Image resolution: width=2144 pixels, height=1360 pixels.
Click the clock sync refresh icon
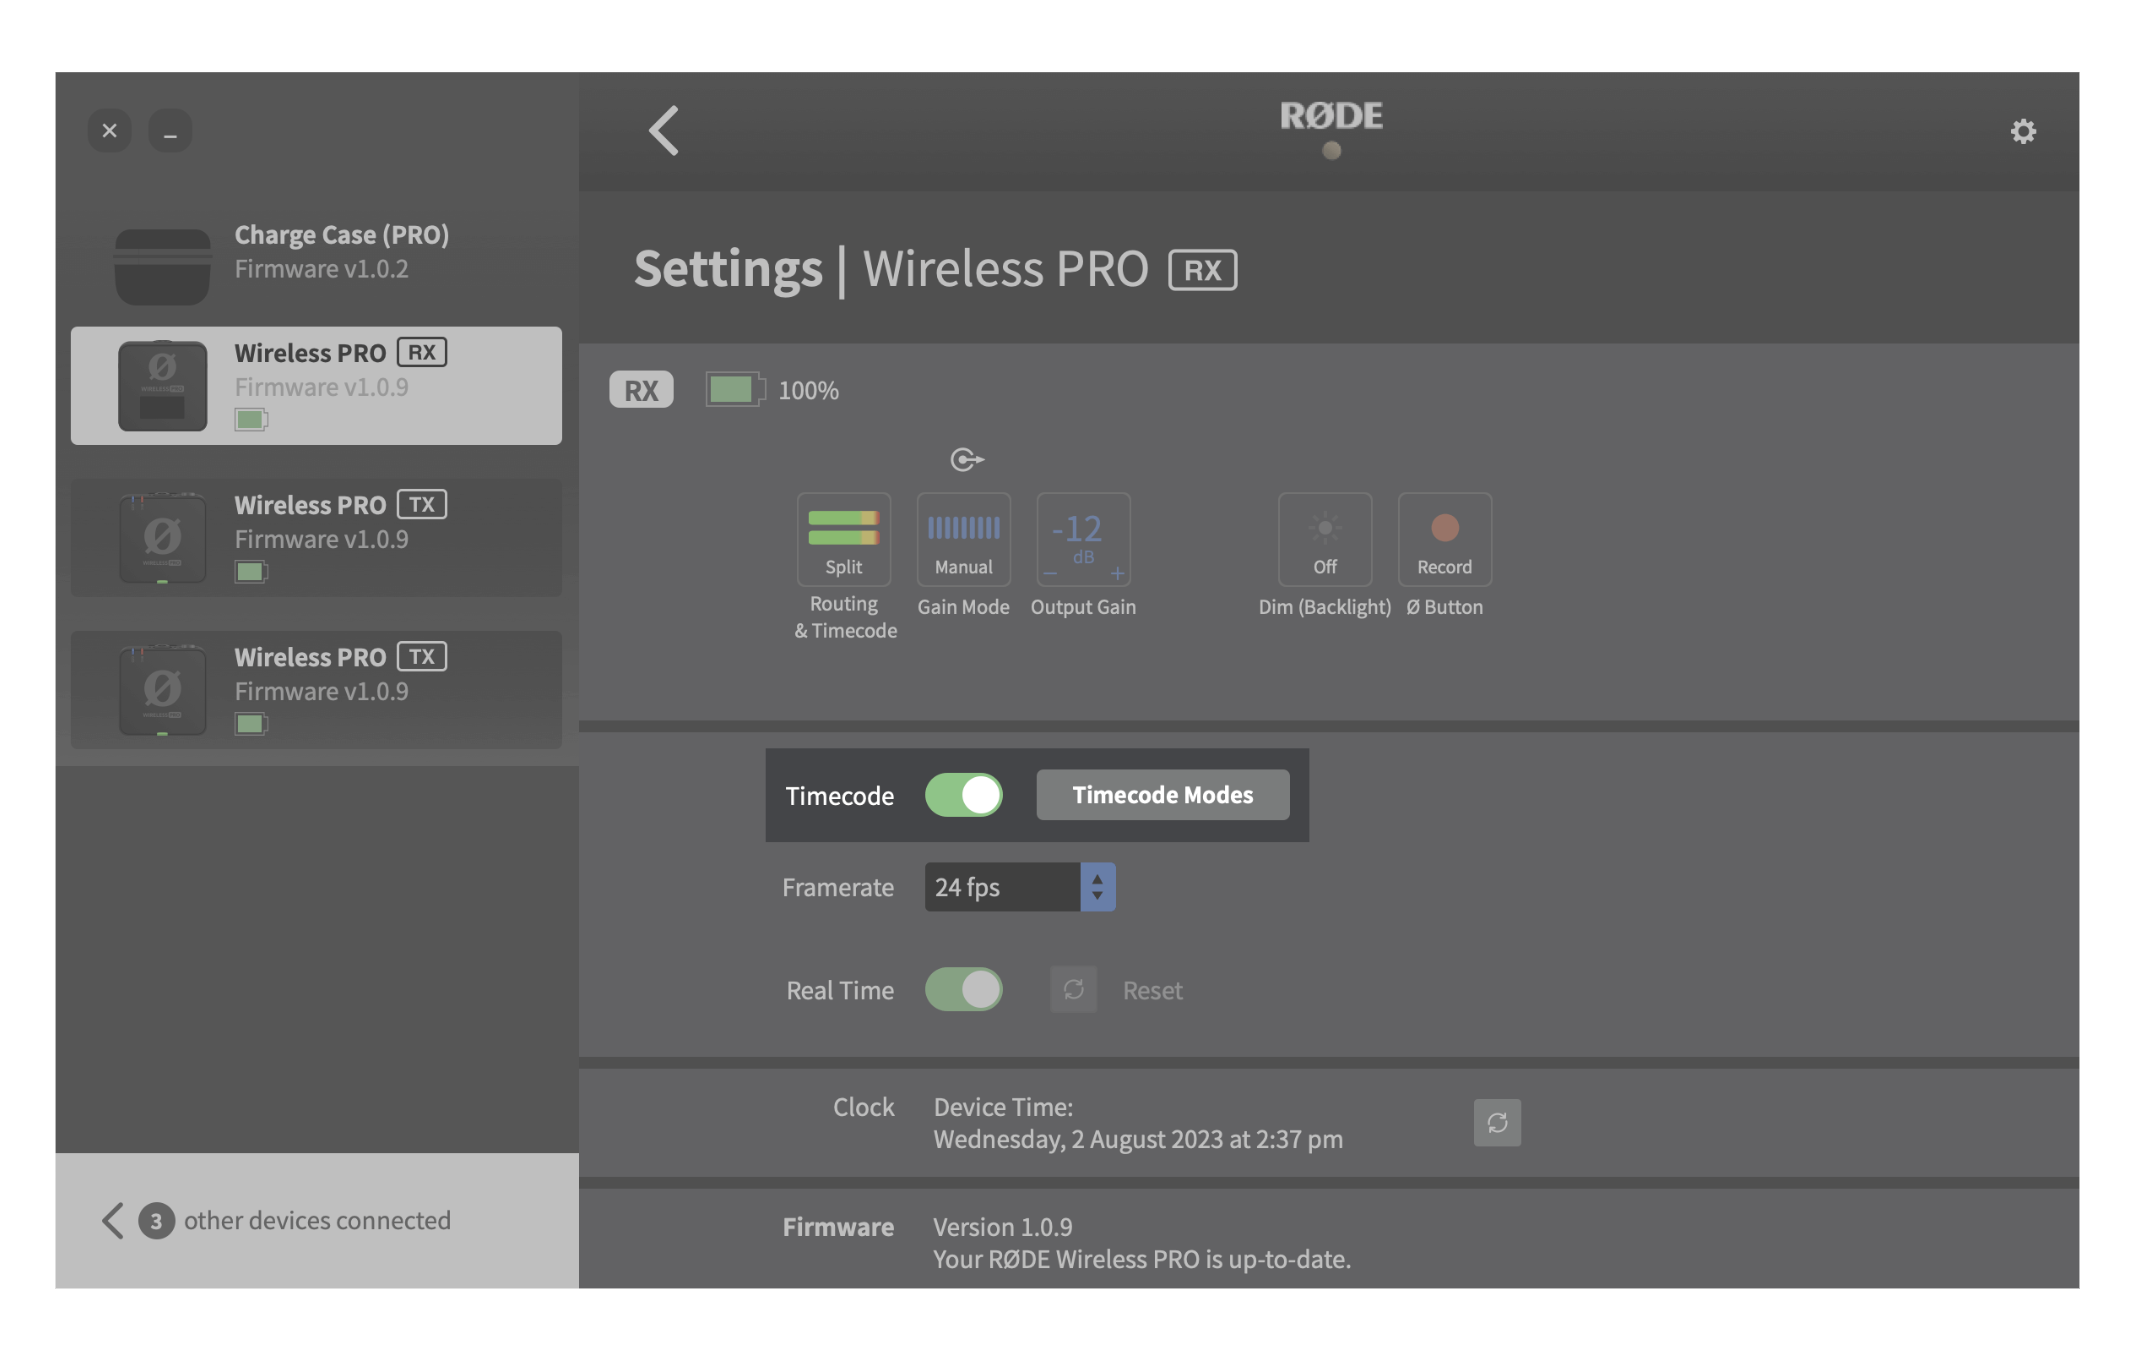coord(1496,1122)
